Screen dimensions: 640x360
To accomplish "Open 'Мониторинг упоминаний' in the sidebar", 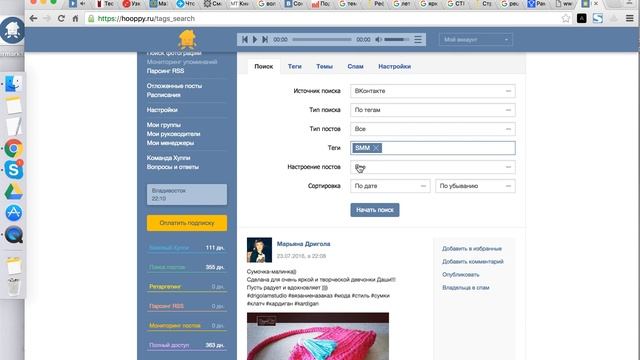I will [182, 62].
